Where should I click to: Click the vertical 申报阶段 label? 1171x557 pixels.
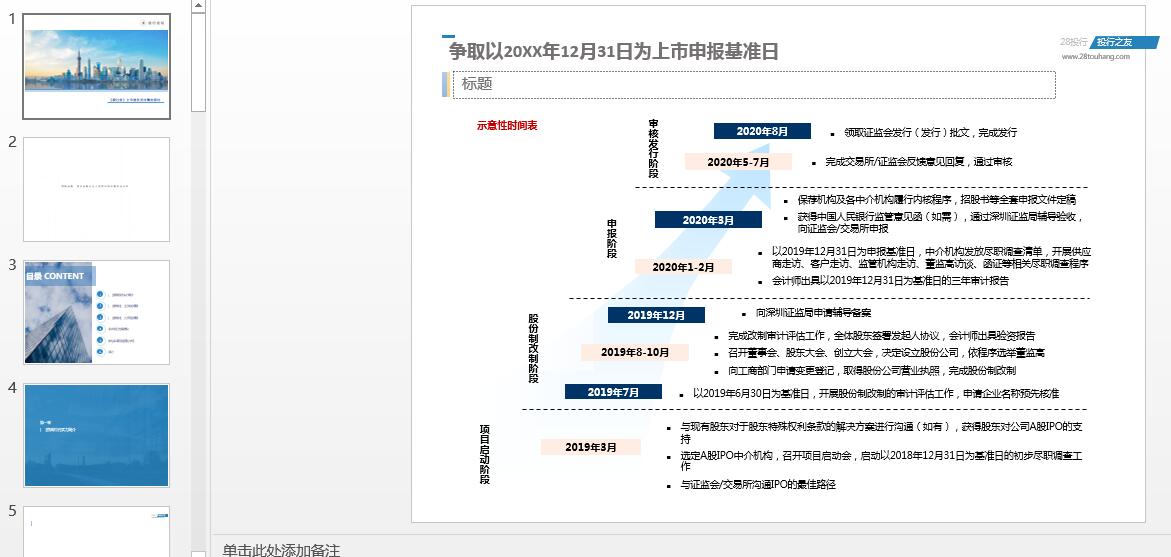612,239
